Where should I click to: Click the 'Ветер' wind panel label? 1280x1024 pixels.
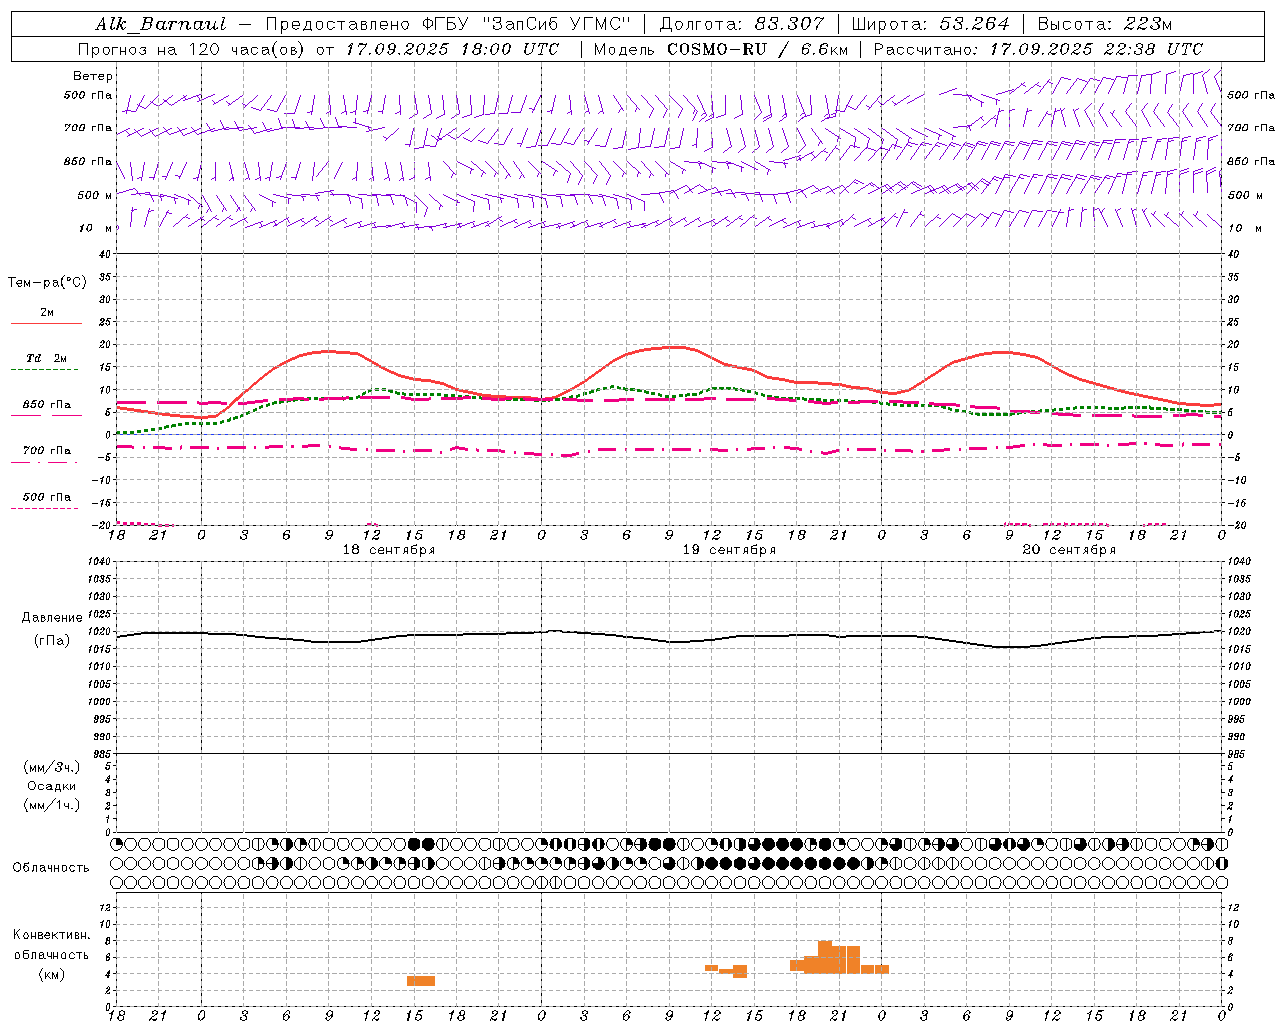(93, 76)
